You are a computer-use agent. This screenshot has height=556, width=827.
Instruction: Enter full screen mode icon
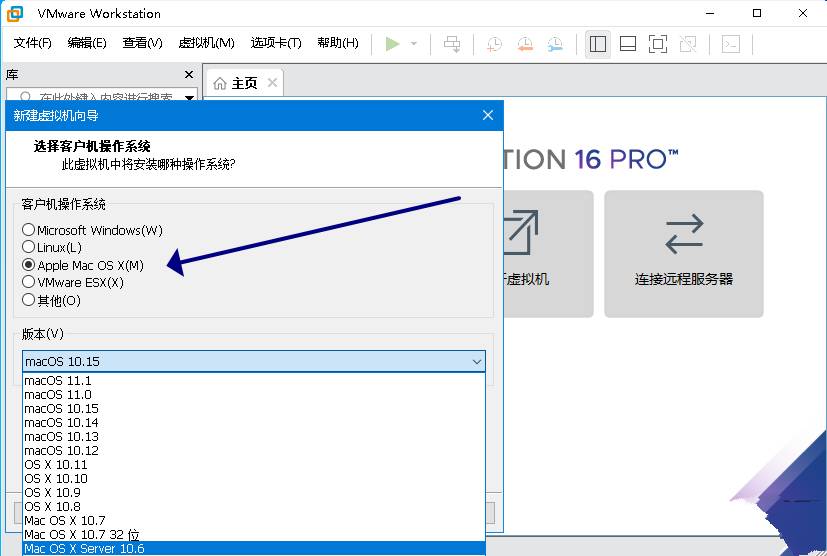tap(657, 44)
